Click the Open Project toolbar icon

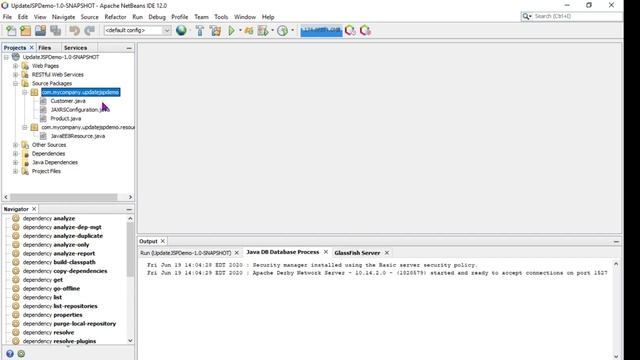40,31
